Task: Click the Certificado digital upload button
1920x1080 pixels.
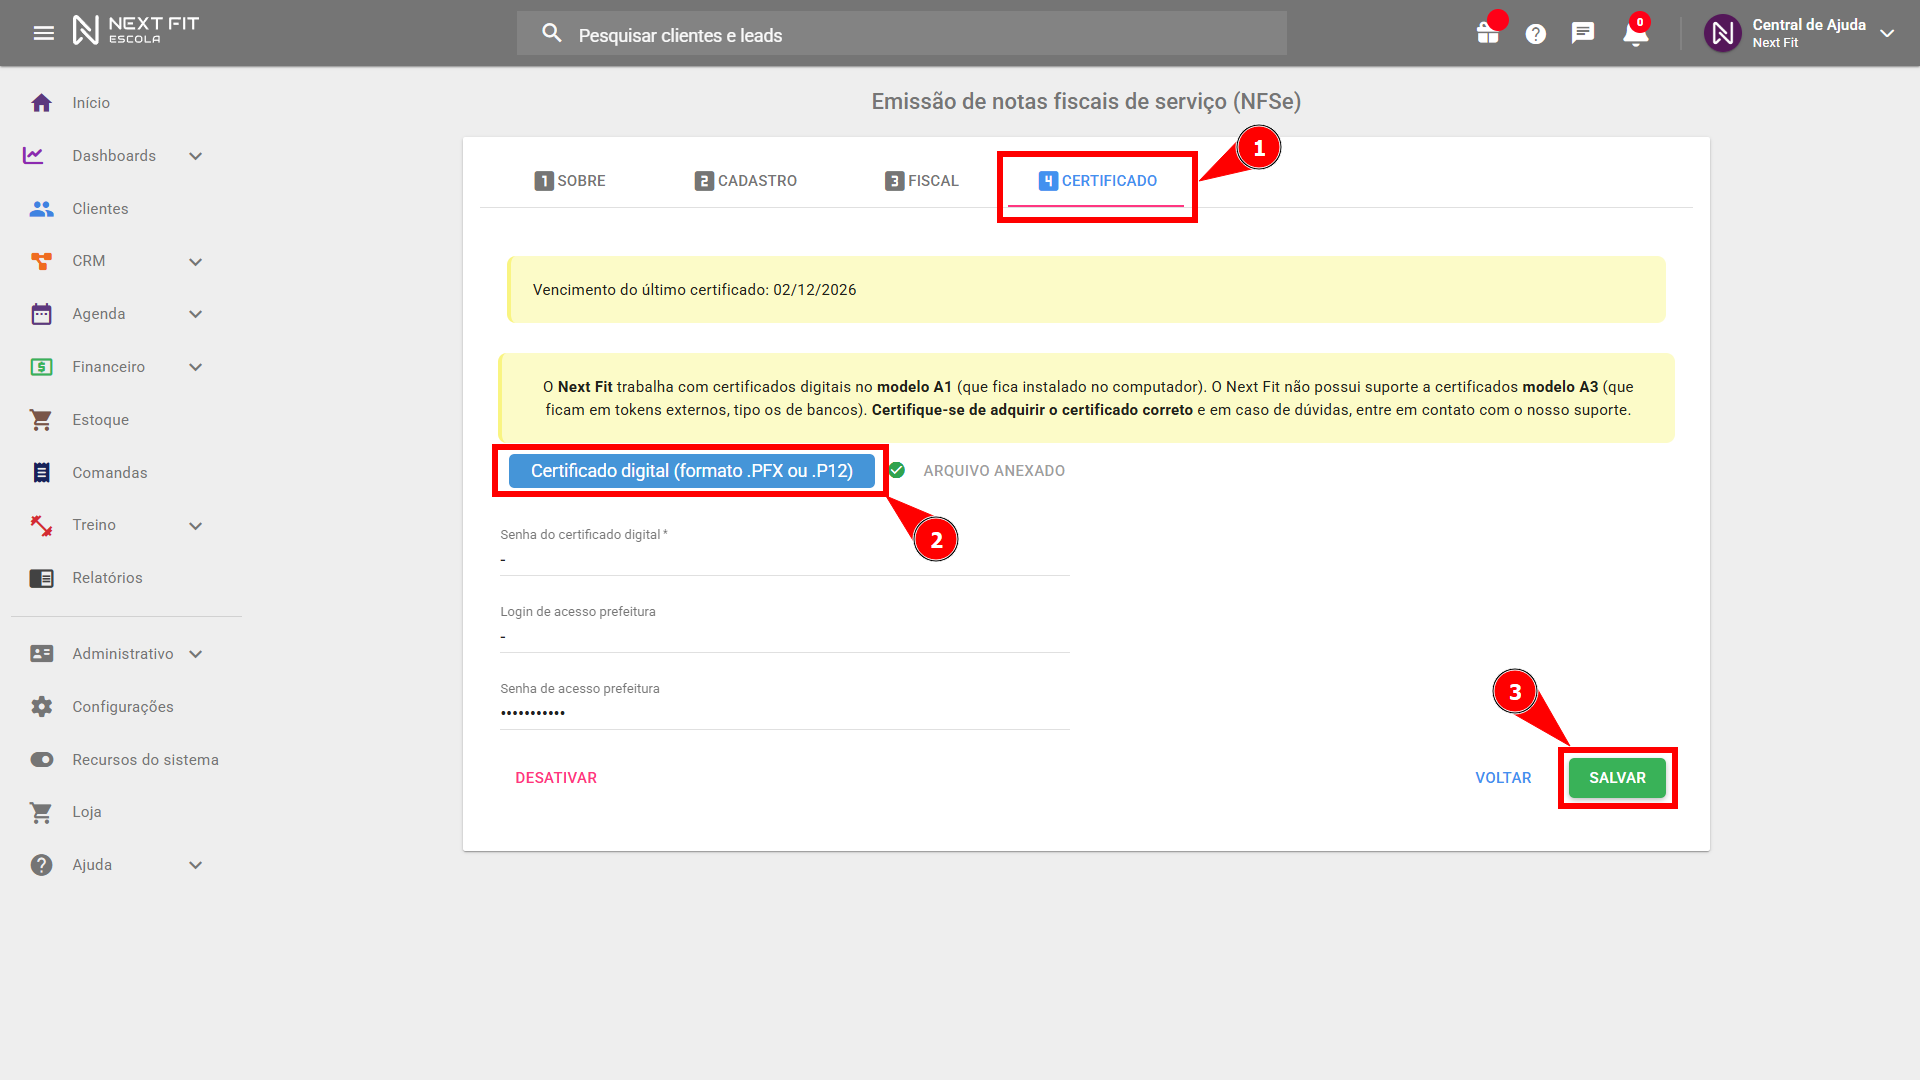Action: [x=691, y=471]
